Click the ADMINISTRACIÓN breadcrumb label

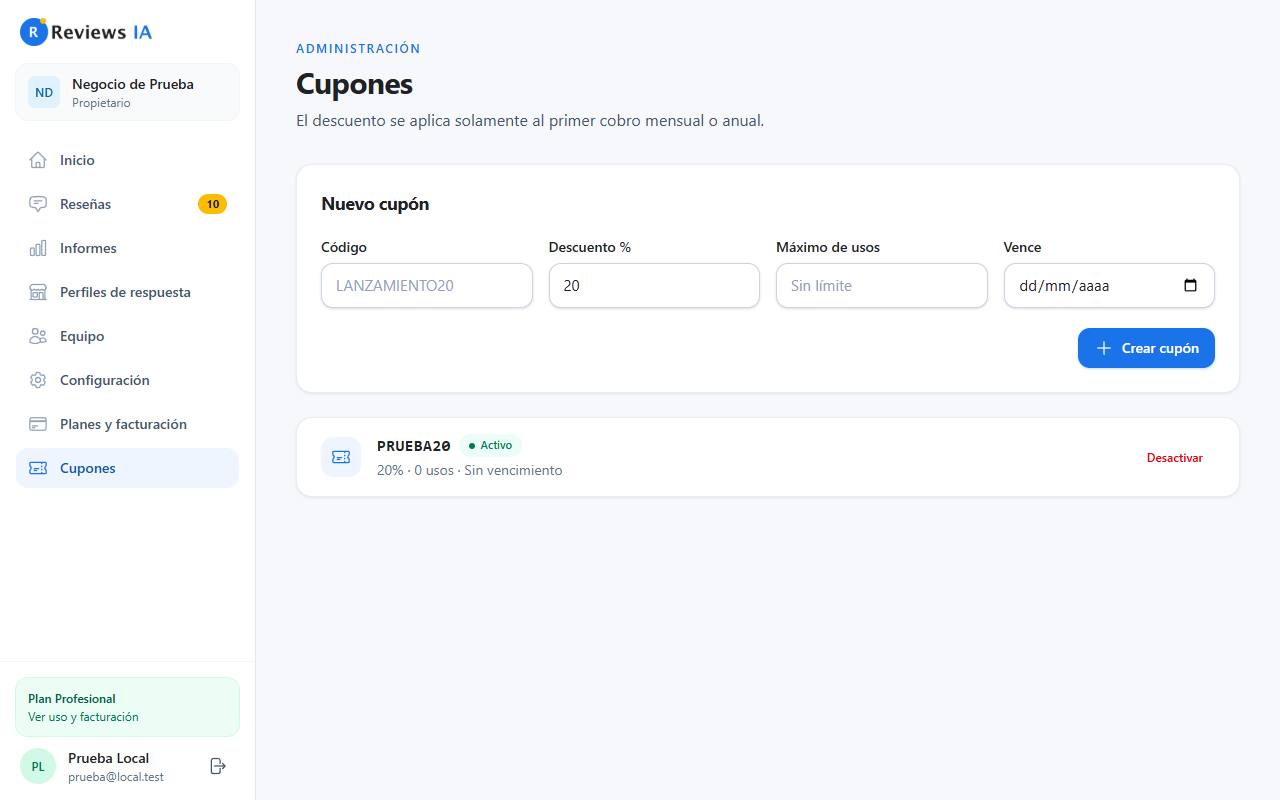pyautogui.click(x=358, y=48)
